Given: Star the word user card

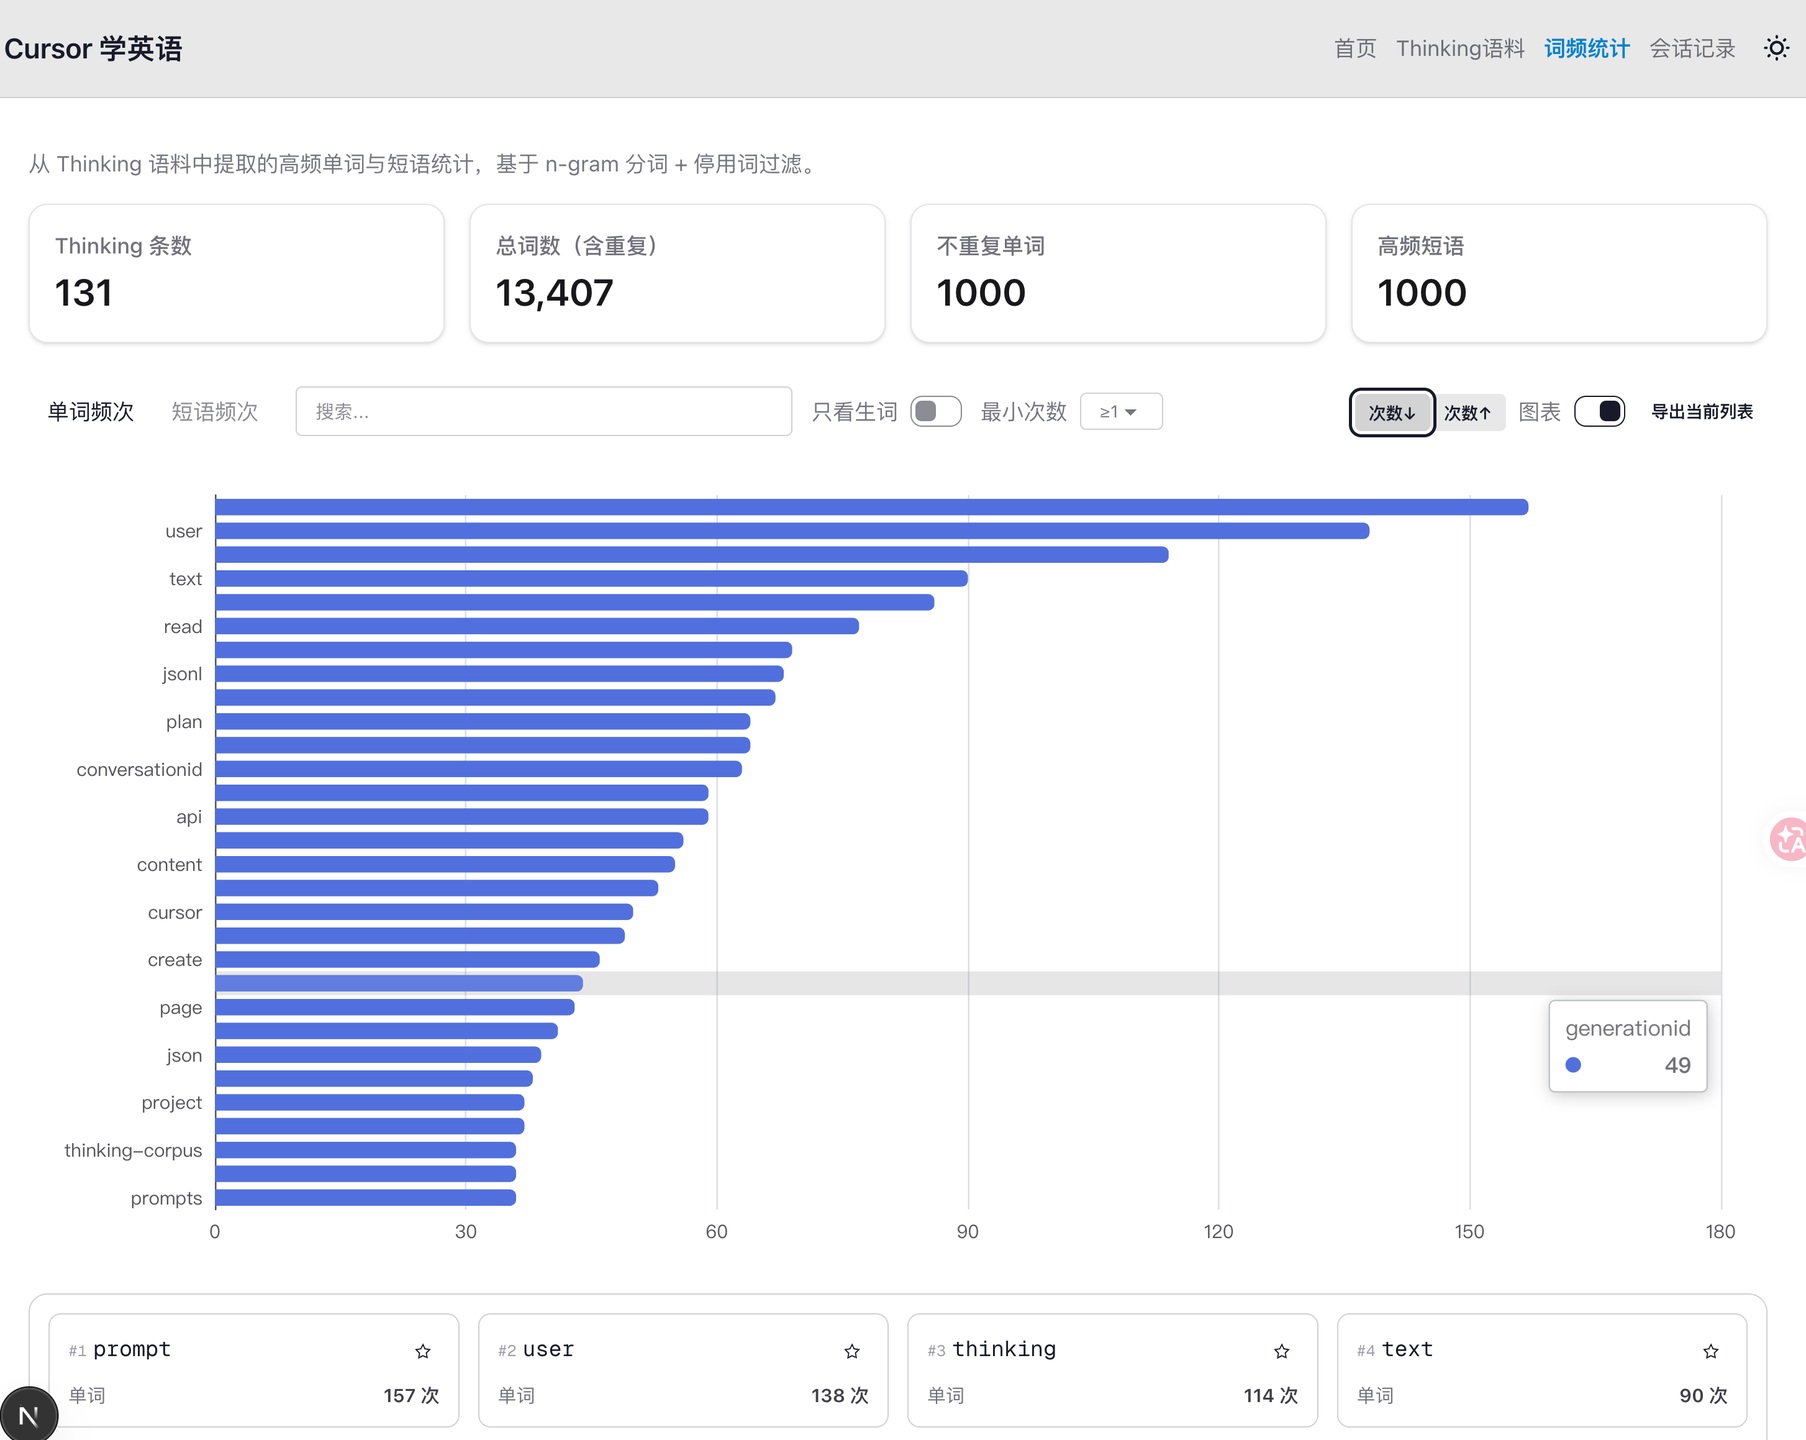Looking at the screenshot, I should 852,1351.
